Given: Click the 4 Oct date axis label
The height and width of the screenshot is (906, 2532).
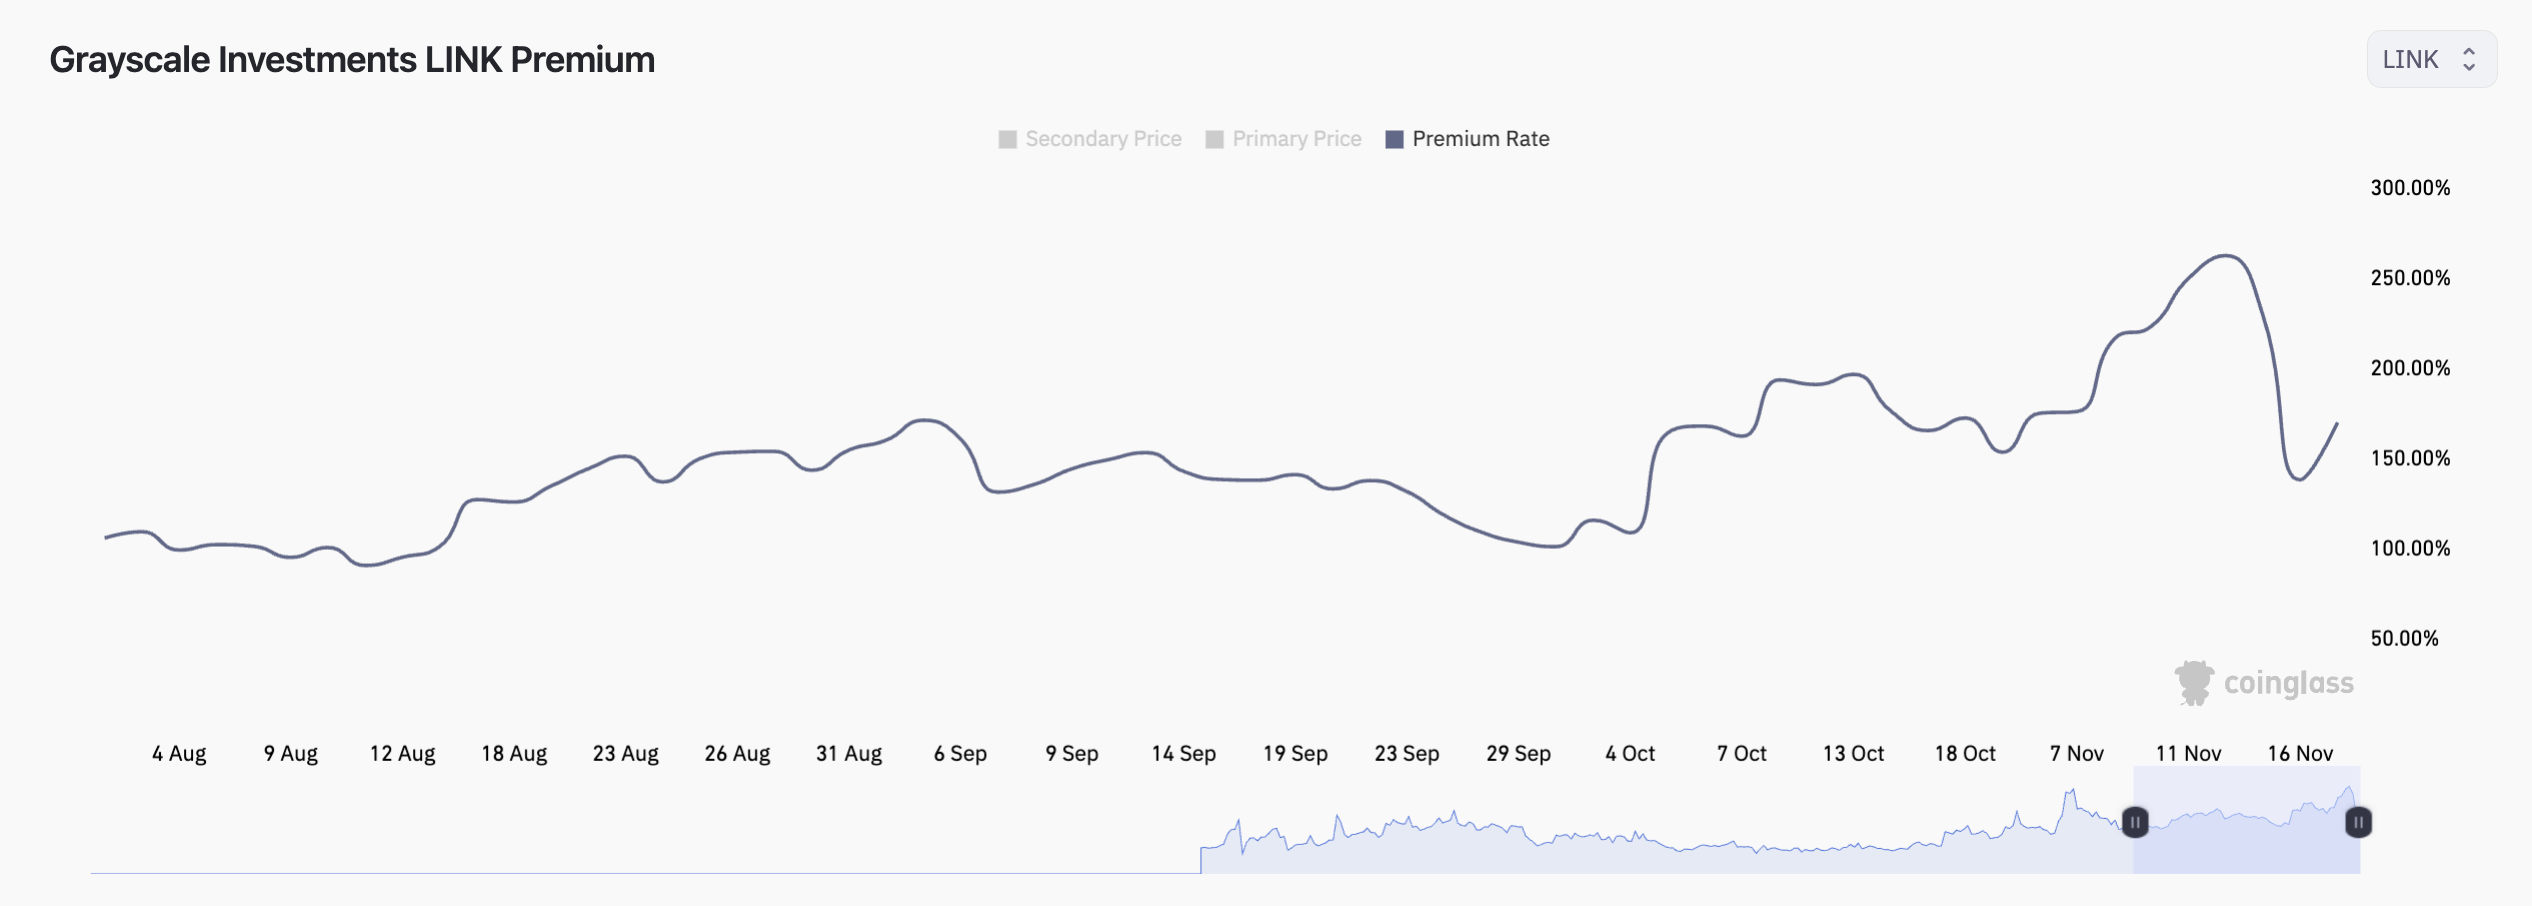Looking at the screenshot, I should (x=1630, y=754).
